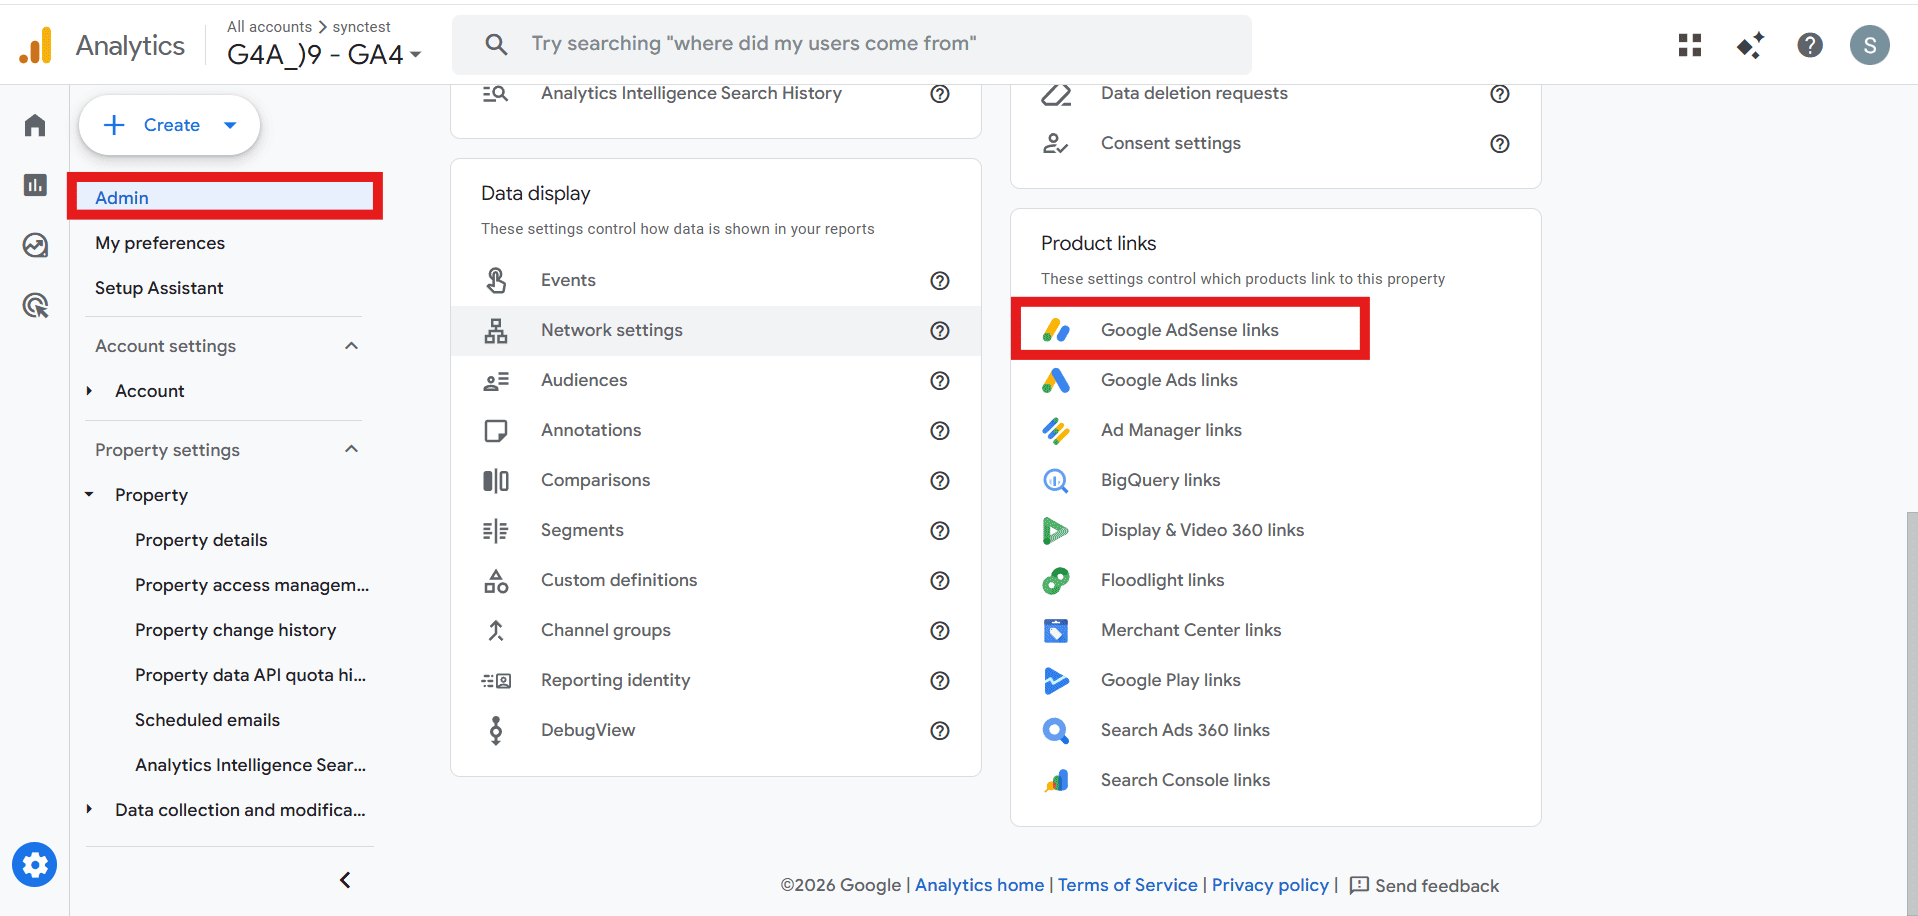This screenshot has height=916, width=1918.
Task: Show help for Consent settings
Action: [1500, 144]
